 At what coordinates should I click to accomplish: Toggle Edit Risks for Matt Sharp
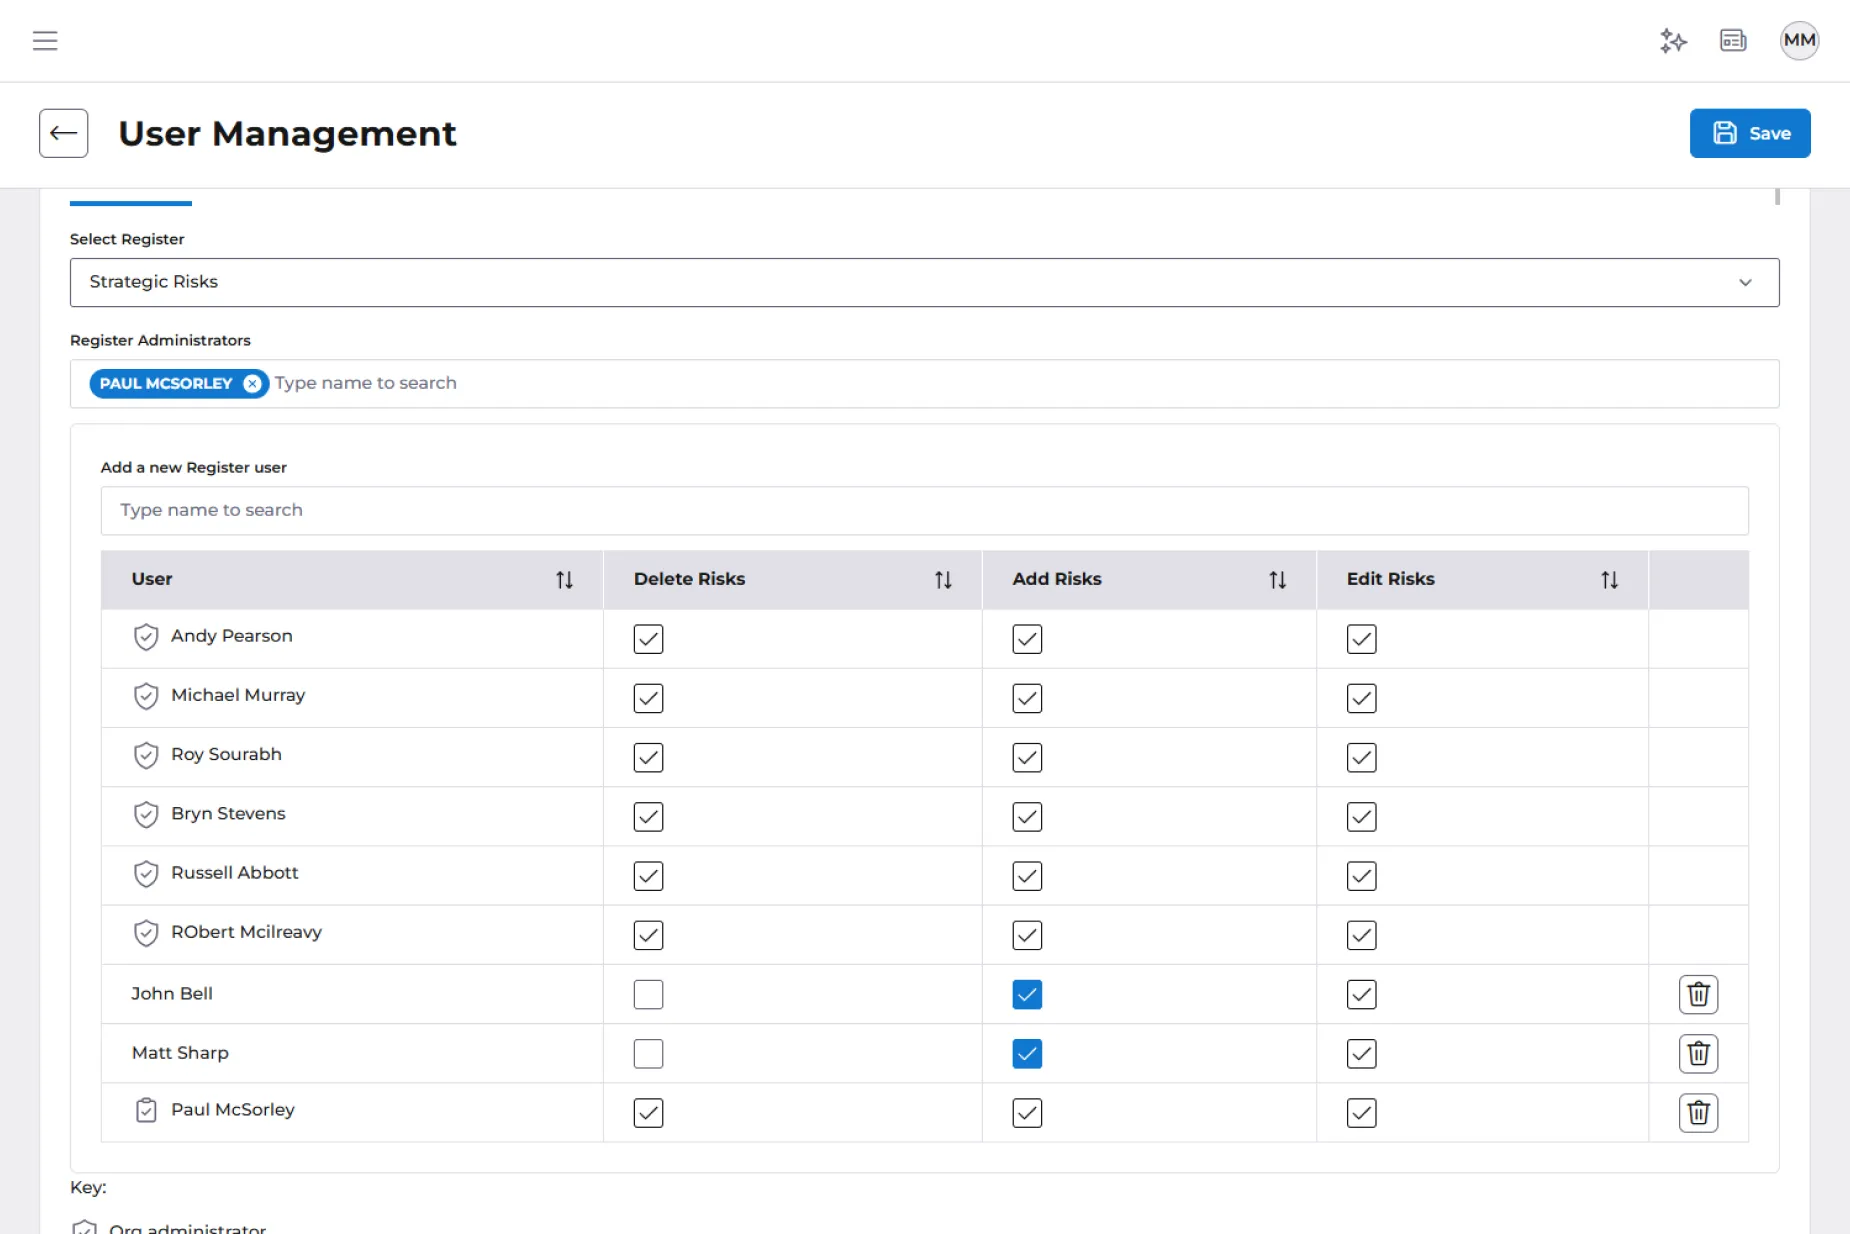click(1361, 1054)
